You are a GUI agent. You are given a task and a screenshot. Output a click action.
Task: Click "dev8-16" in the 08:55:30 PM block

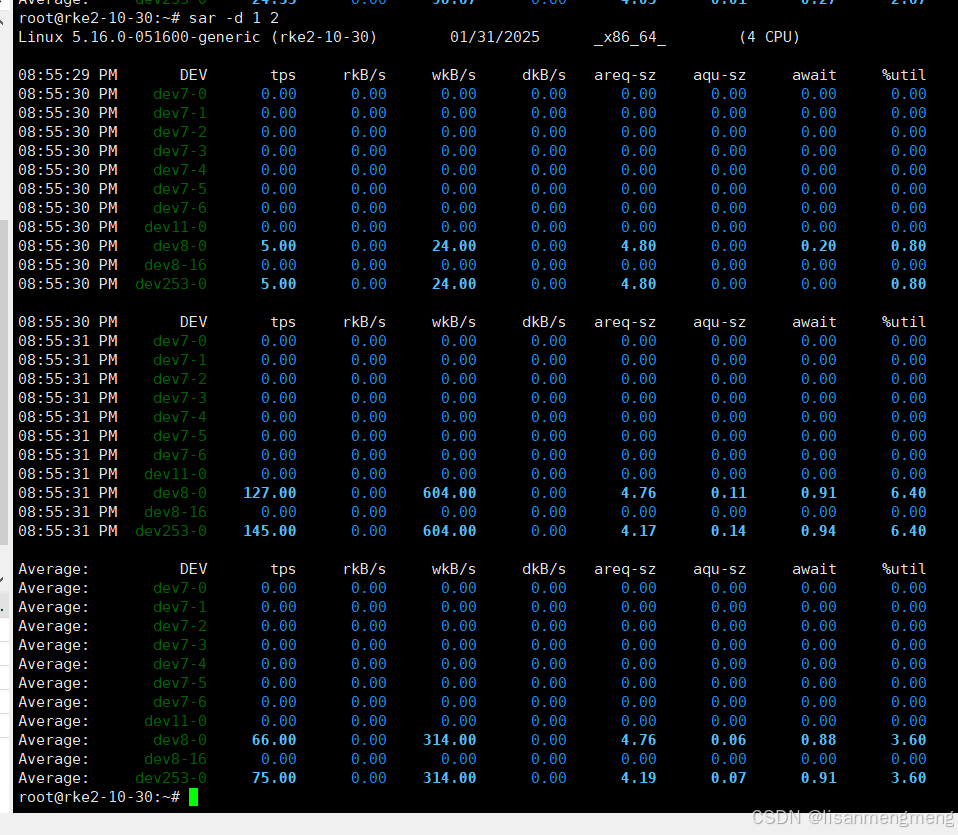click(176, 264)
